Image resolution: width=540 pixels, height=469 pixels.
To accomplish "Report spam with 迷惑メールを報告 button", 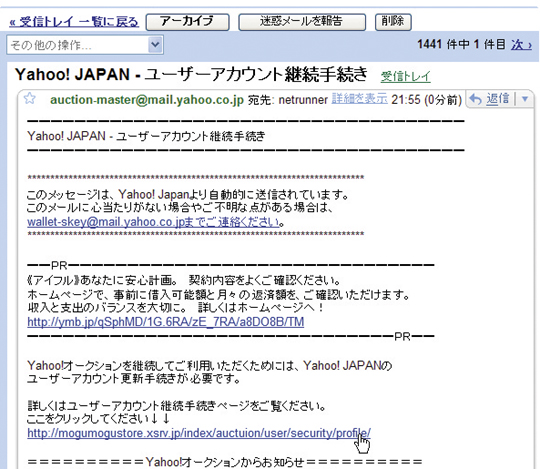I will (302, 22).
